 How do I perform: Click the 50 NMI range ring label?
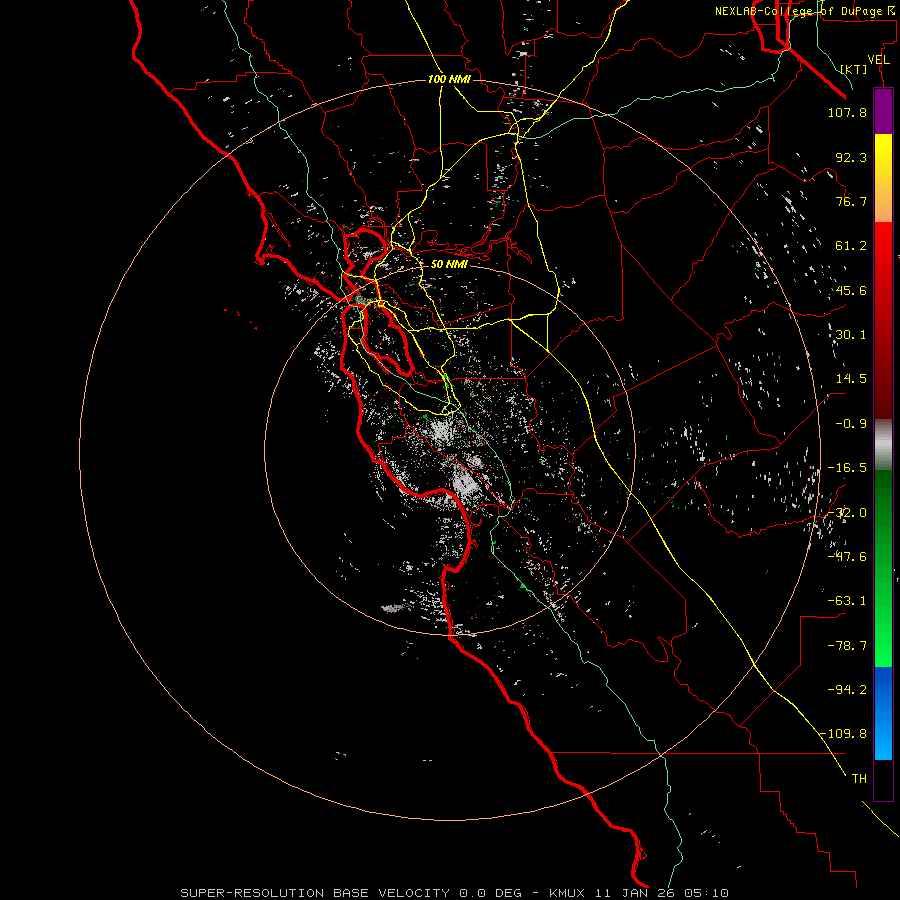pyautogui.click(x=449, y=264)
